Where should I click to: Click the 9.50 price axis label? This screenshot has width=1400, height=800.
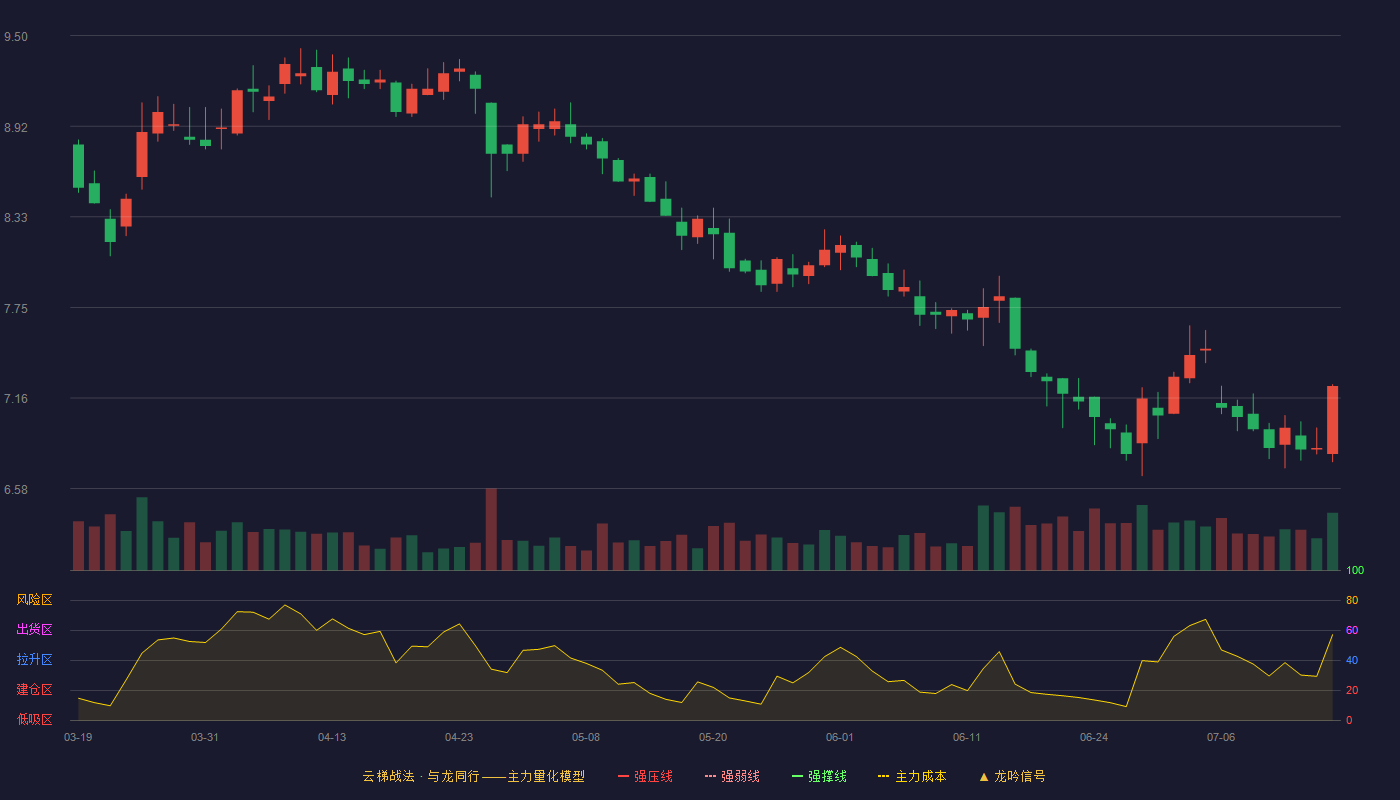[16, 37]
